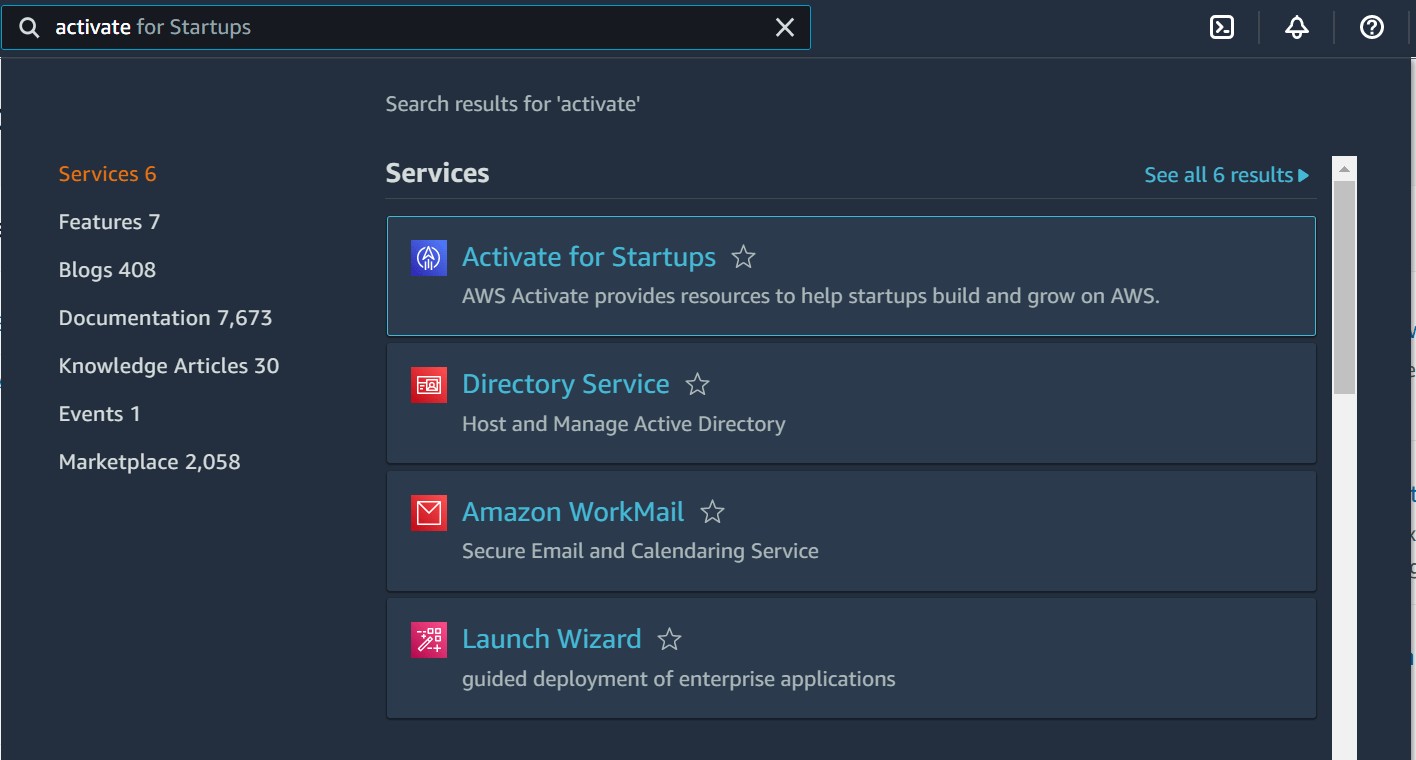Open the Blogs search results
The width and height of the screenshot is (1416, 760).
click(107, 269)
